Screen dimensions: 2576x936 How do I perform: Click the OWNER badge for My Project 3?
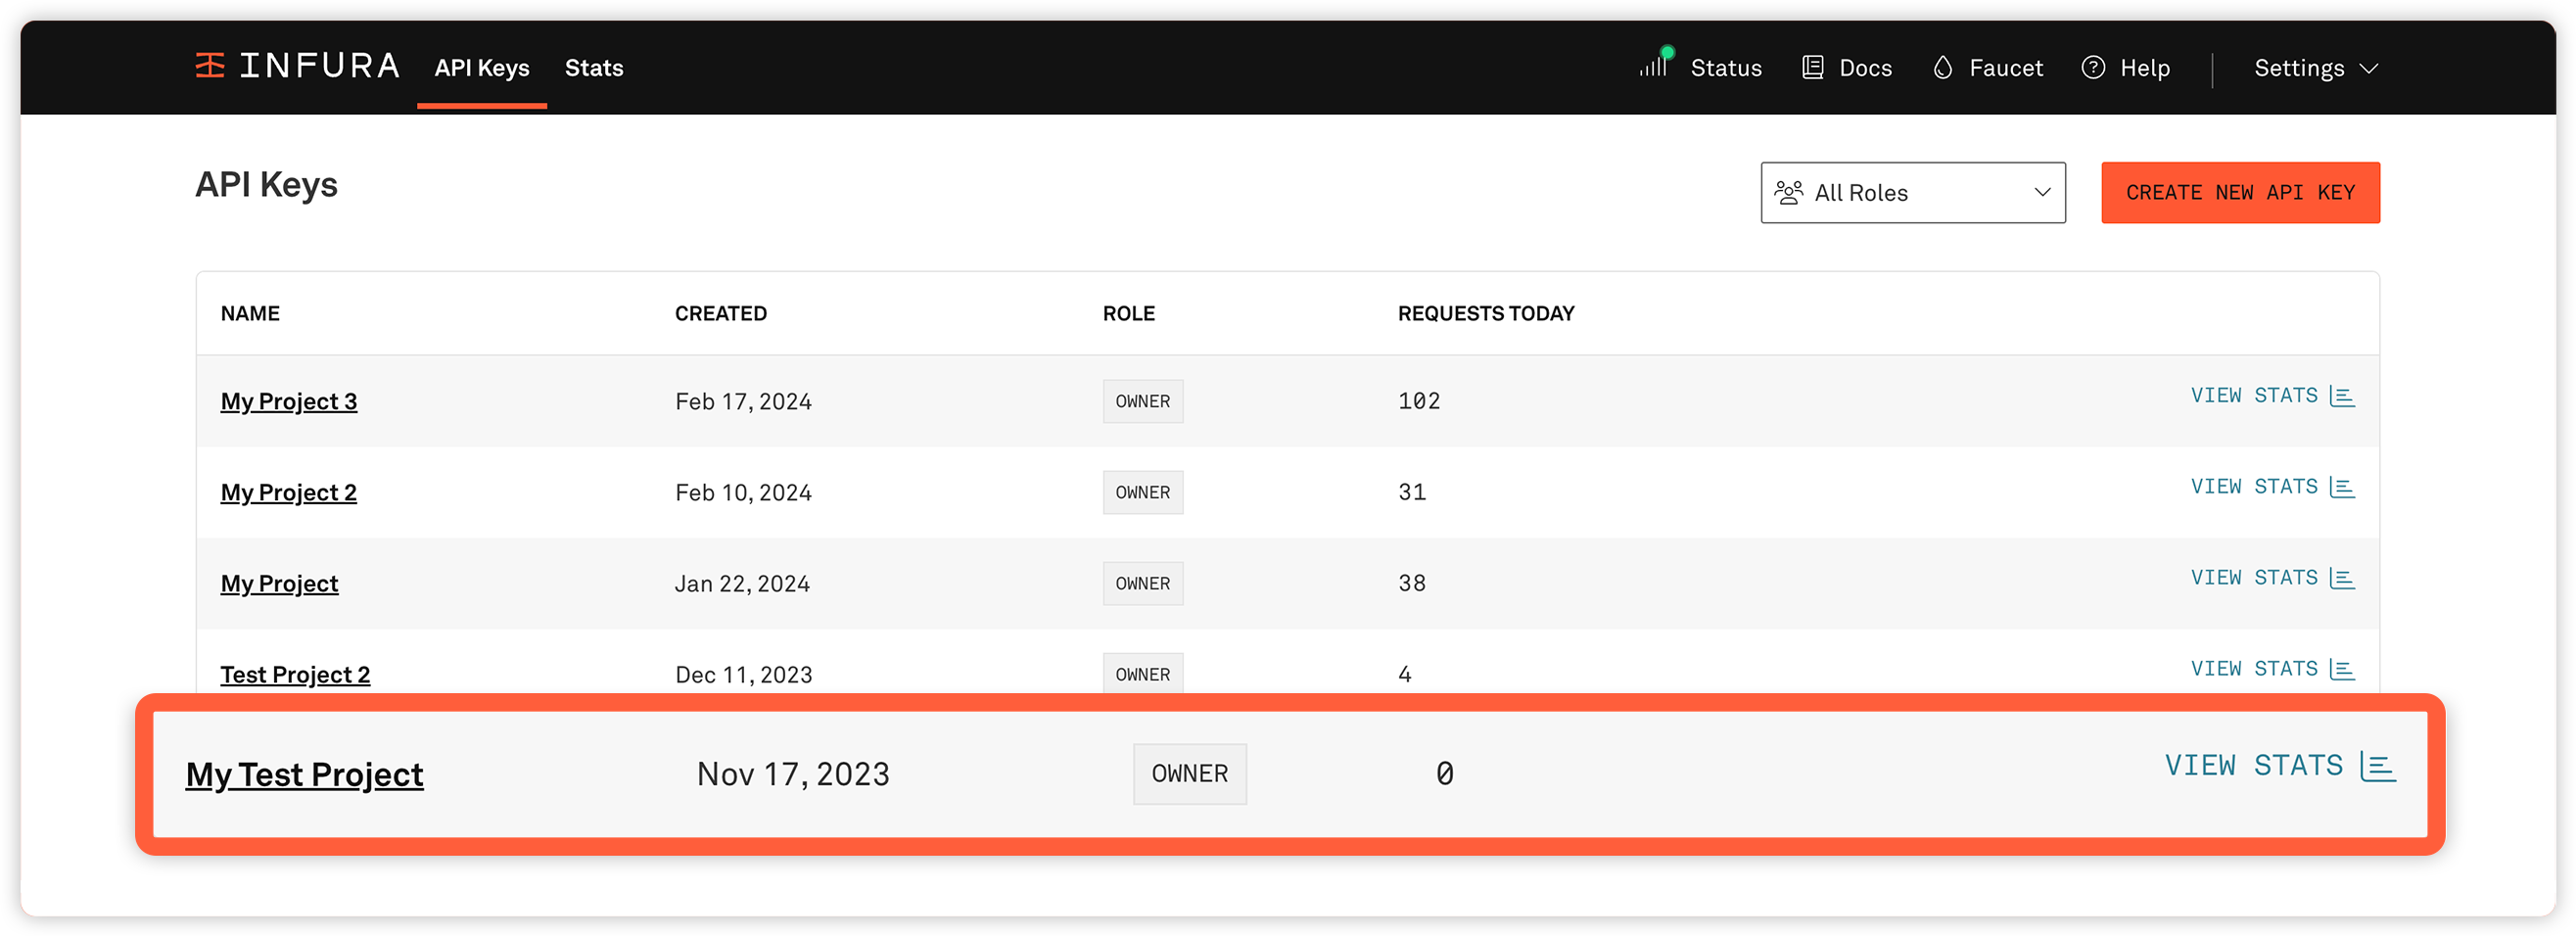tap(1142, 401)
